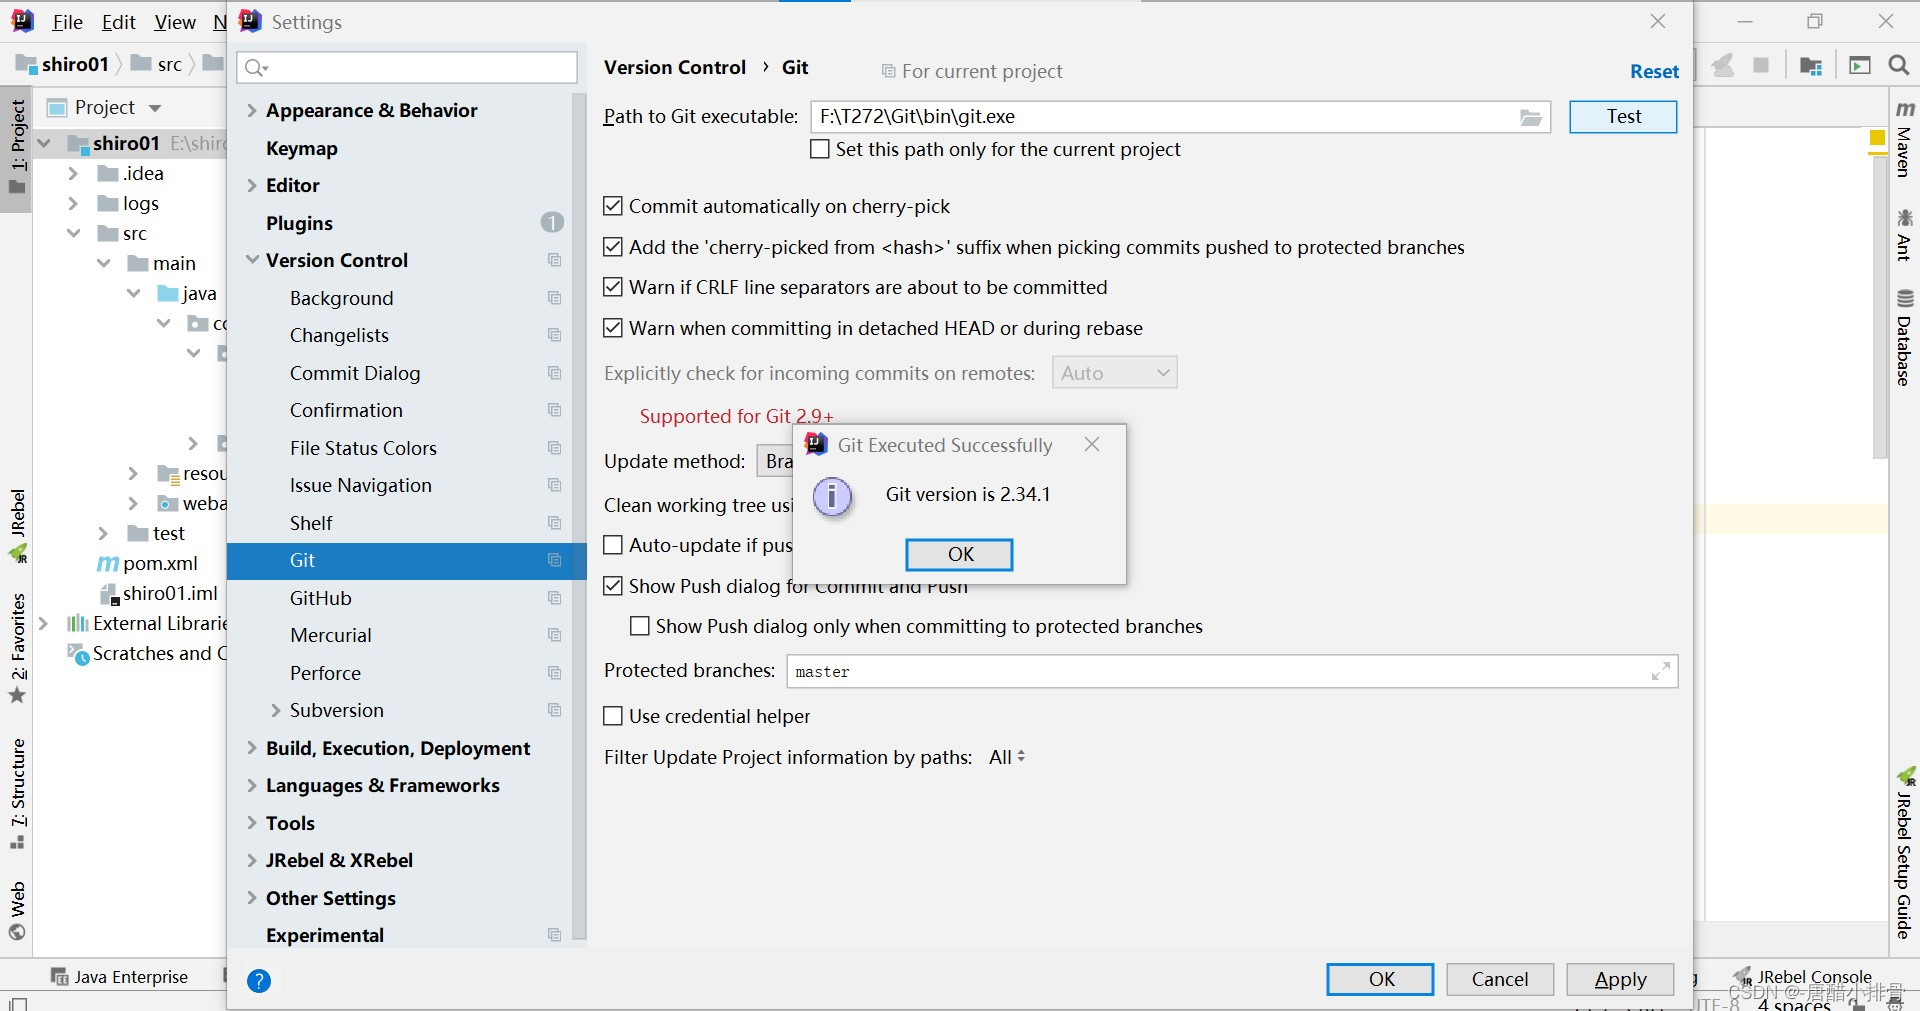This screenshot has width=1920, height=1011.
Task: Enable Use credential helper checkbox
Action: coord(613,716)
